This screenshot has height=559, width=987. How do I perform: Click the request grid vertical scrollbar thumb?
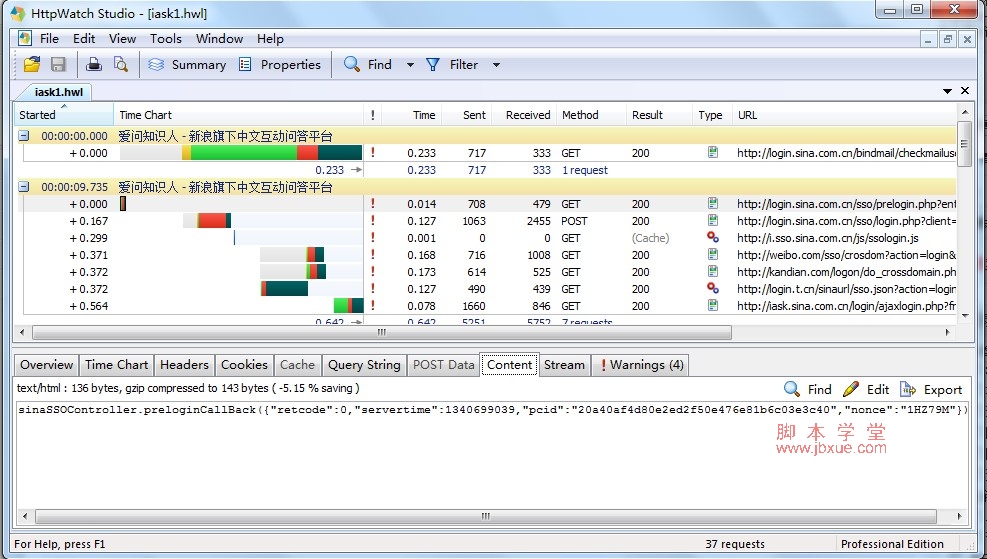coord(964,144)
